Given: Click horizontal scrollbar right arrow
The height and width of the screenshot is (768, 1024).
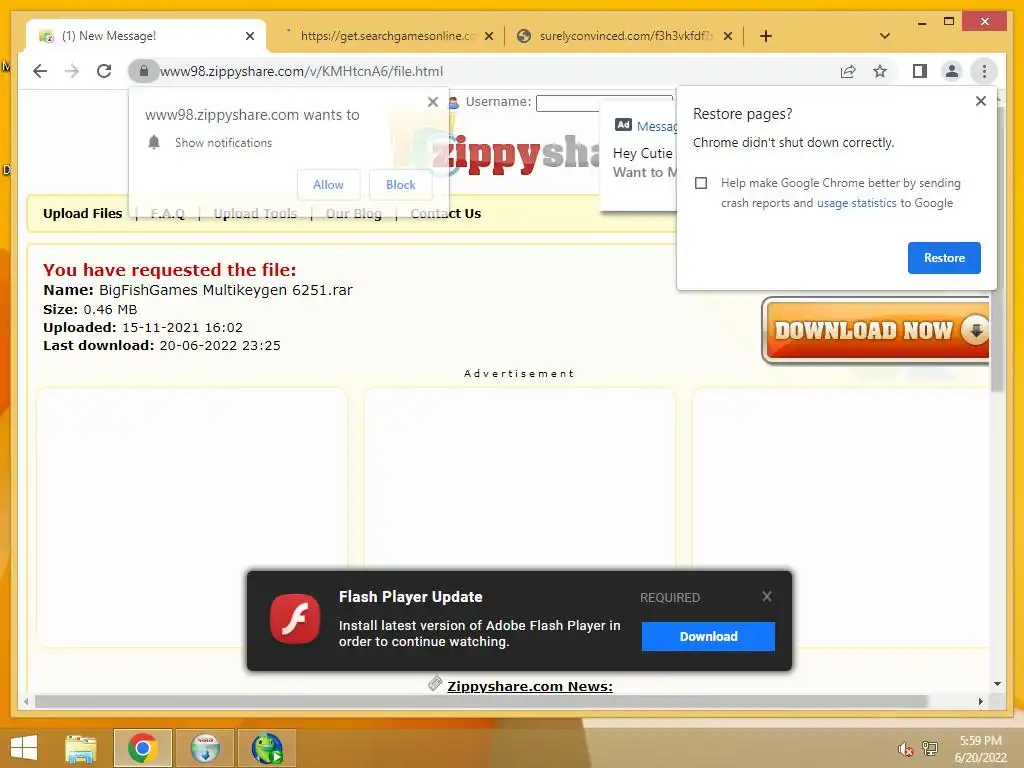Looking at the screenshot, I should coord(980,701).
